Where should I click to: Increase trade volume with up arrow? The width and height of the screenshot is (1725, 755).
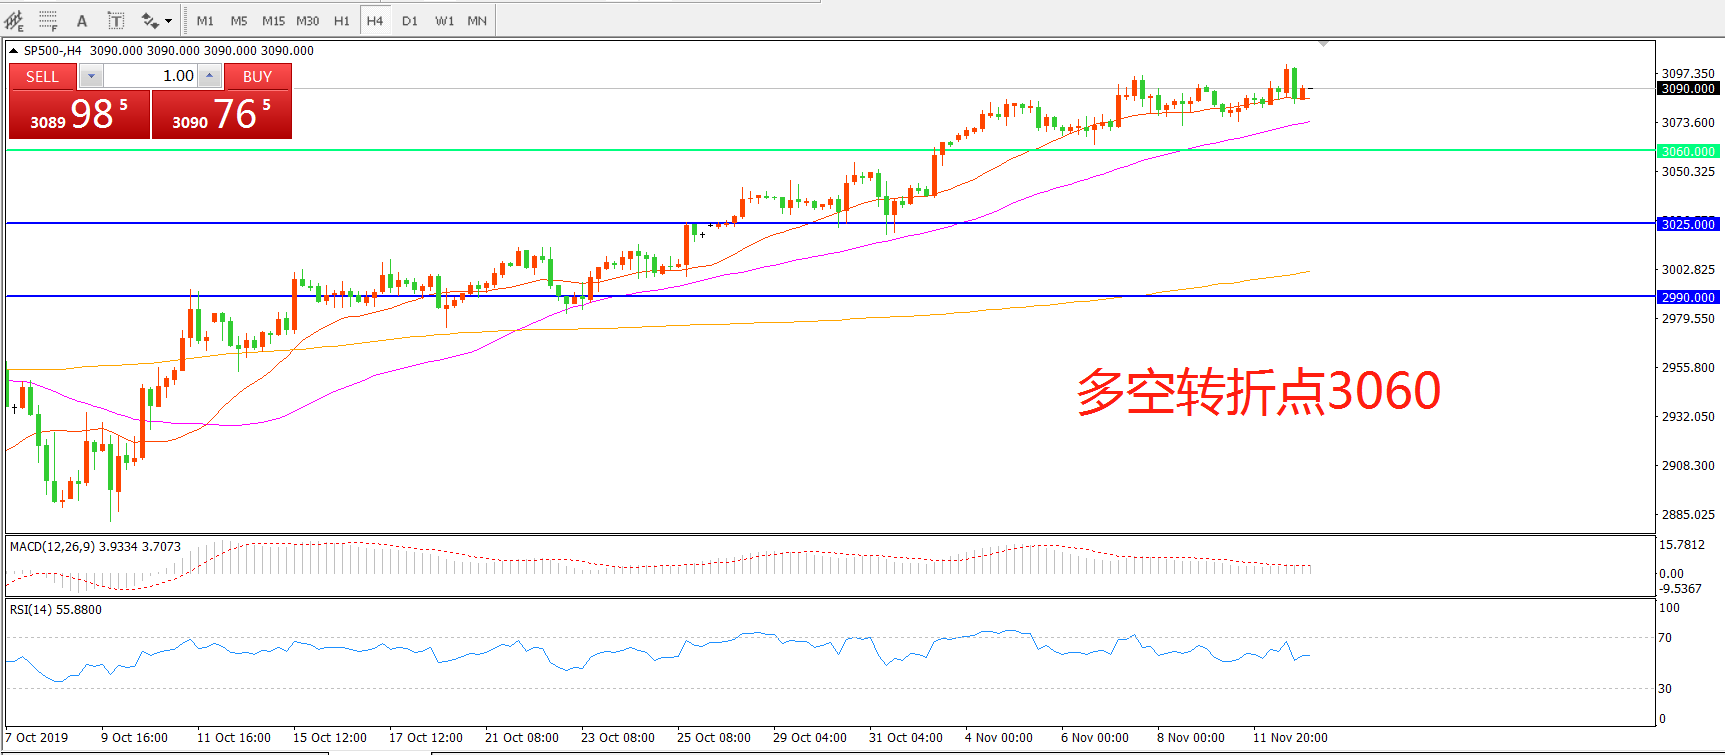209,76
